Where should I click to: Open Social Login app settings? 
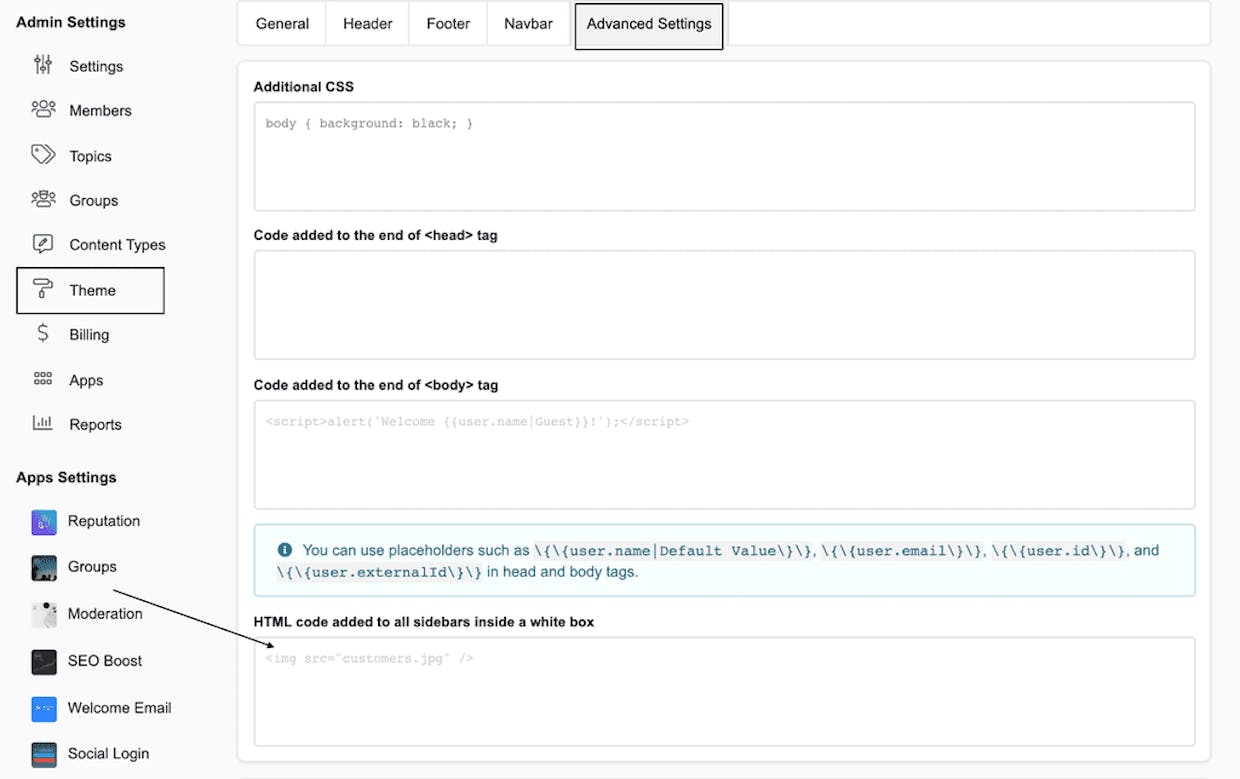(108, 754)
